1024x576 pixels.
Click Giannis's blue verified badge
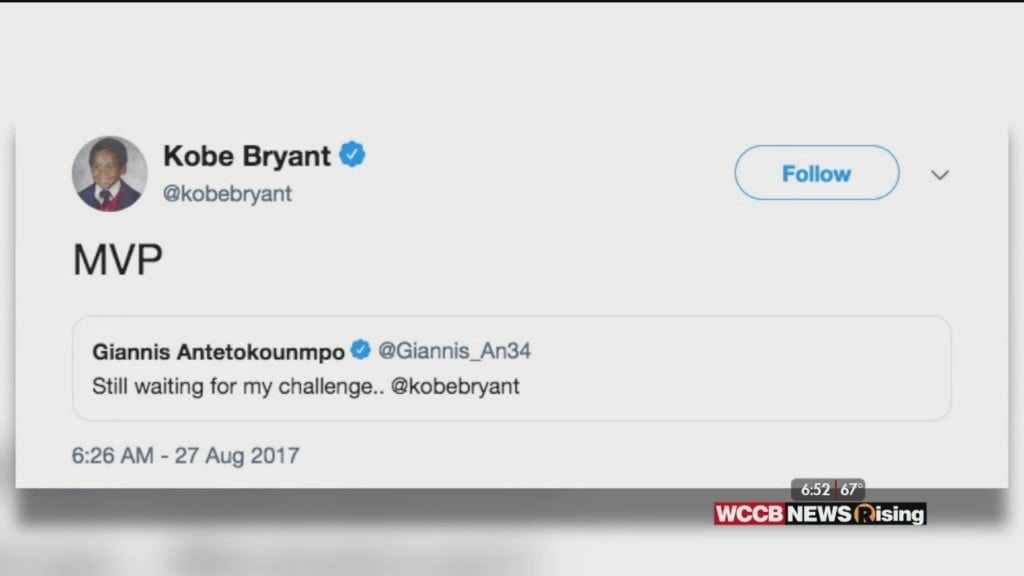tap(360, 350)
